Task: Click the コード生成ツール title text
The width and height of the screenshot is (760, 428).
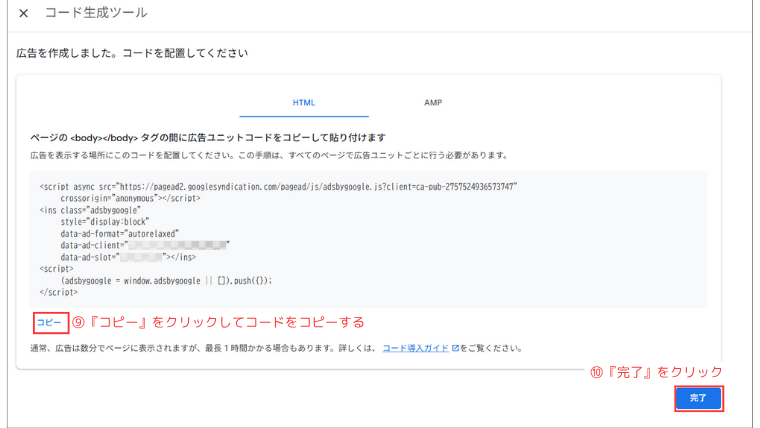Action: (x=96, y=13)
